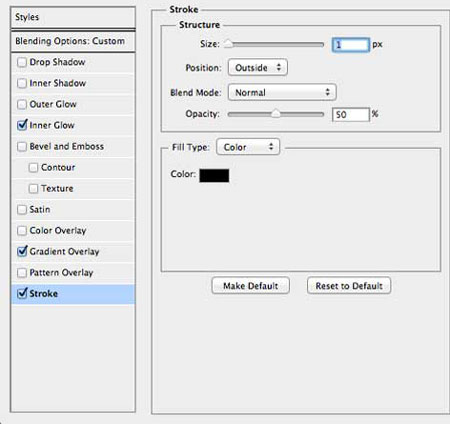450x424 pixels.
Task: Click the Opacity slider handle
Action: coord(276,114)
